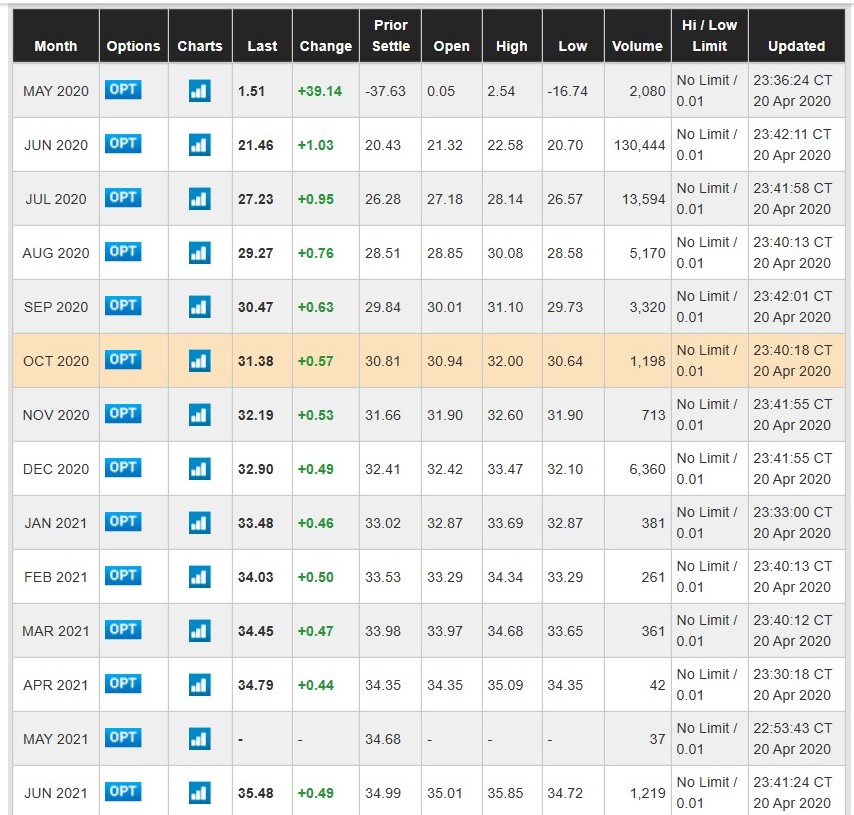854x815 pixels.
Task: Open OPT for NOV 2020 contract
Action: point(123,414)
